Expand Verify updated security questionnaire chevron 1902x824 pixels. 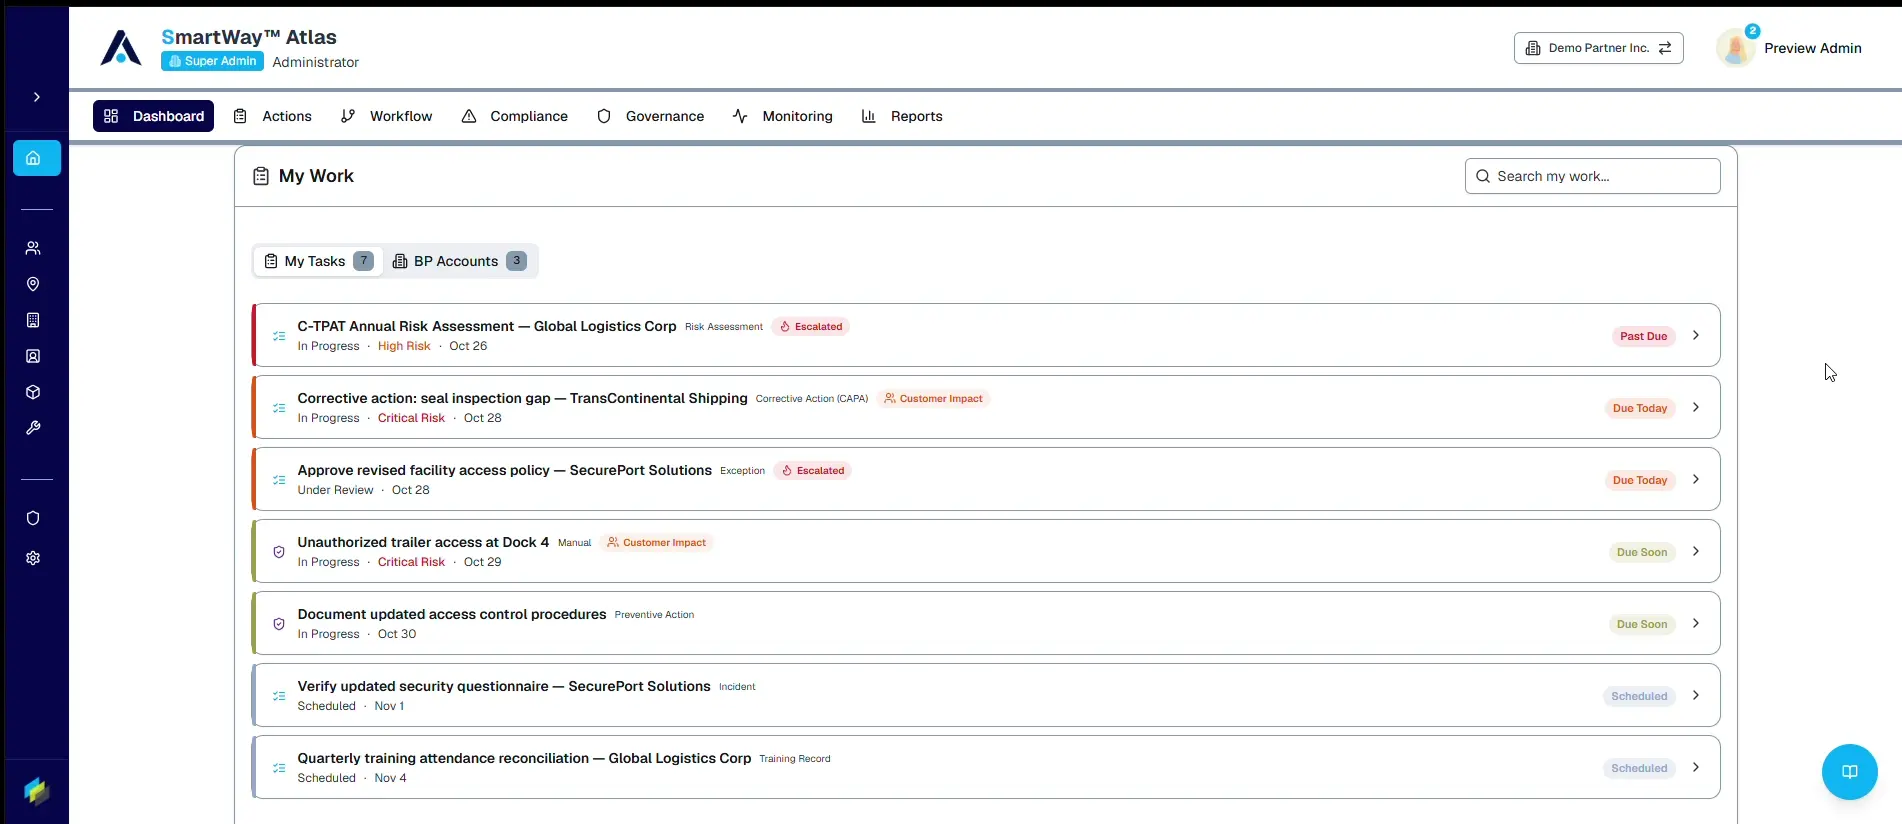1695,695
